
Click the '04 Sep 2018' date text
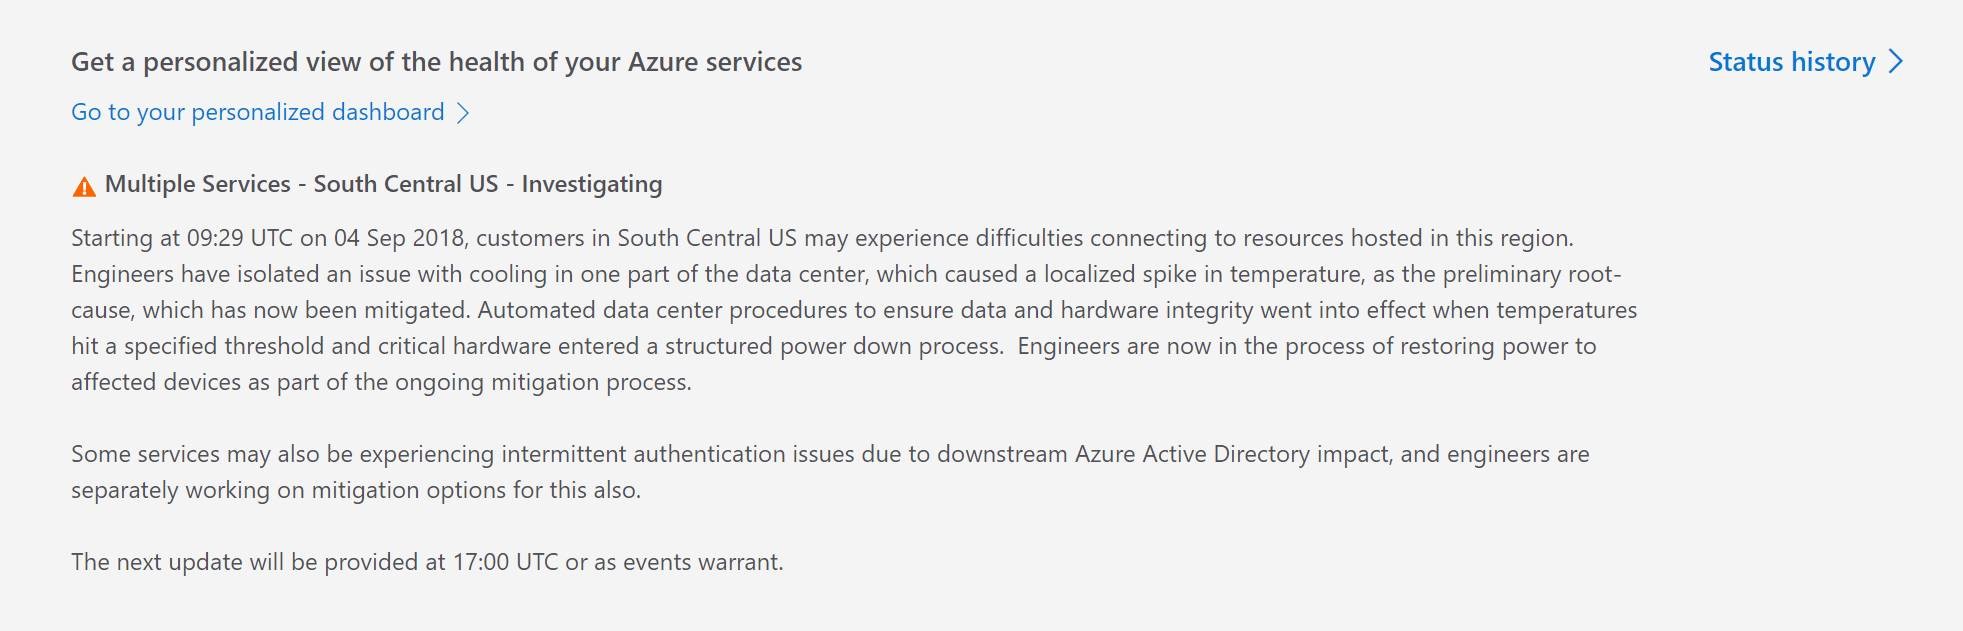399,238
